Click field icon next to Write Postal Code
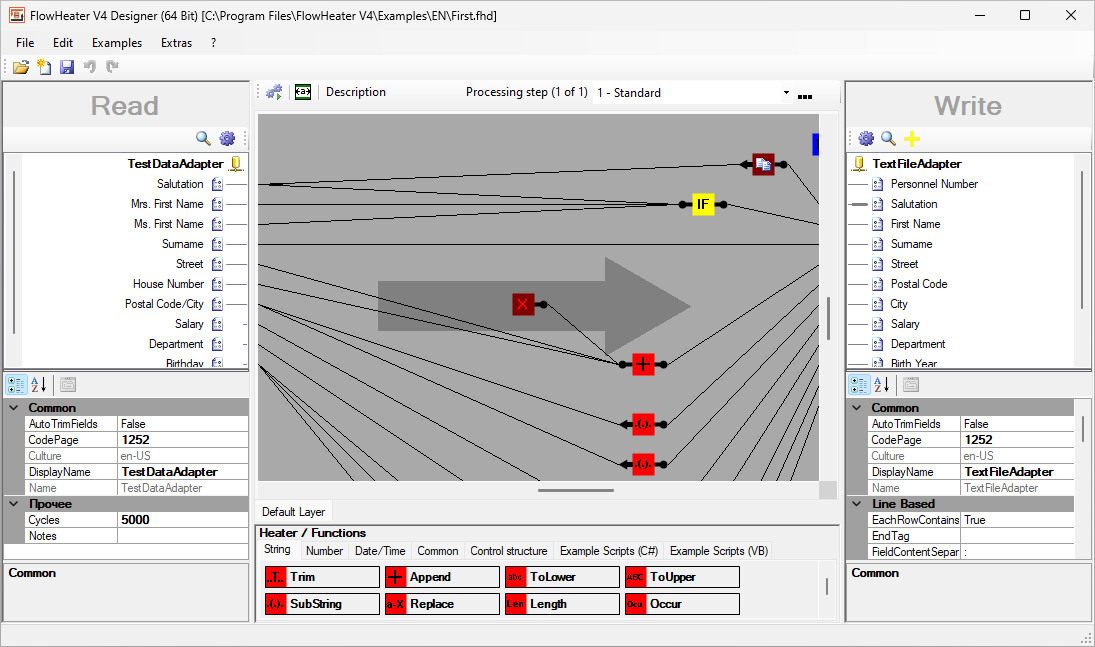Image resolution: width=1095 pixels, height=647 pixels. pos(878,284)
